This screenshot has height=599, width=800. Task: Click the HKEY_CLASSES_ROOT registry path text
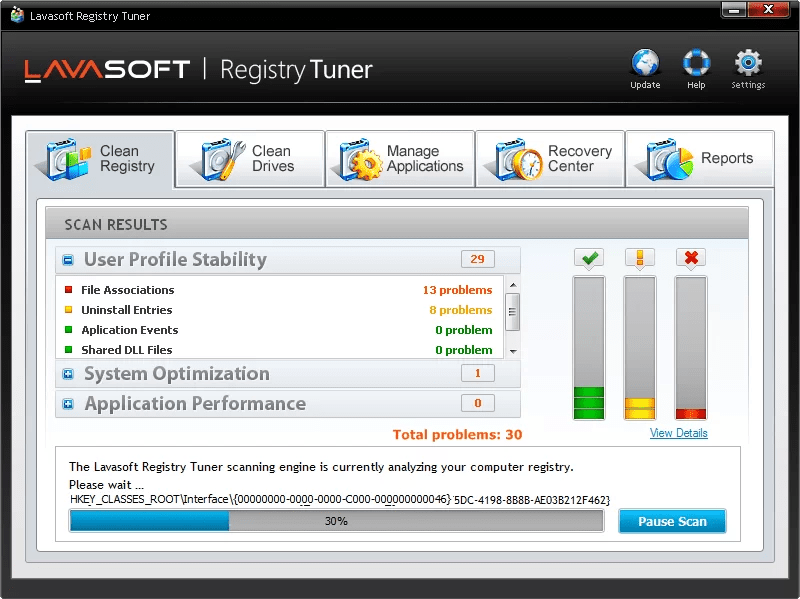(x=340, y=499)
